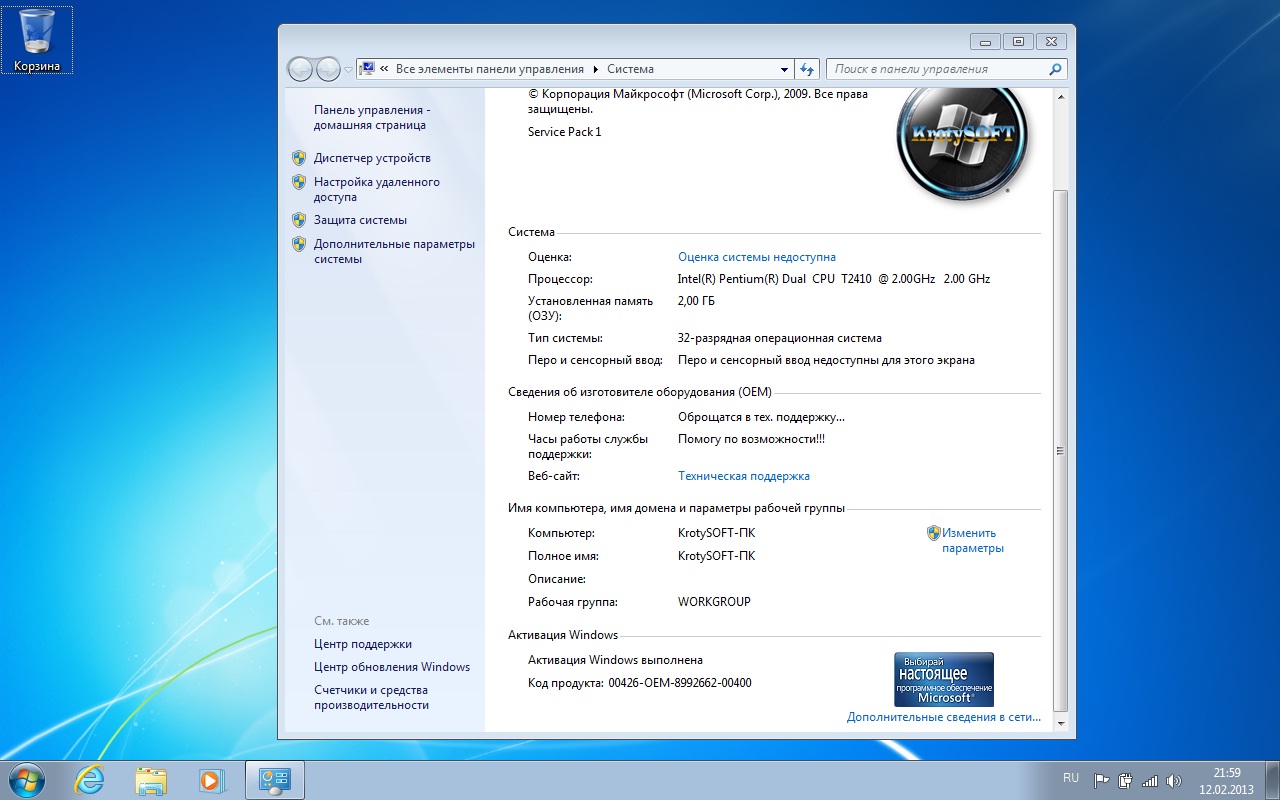Open the Recycle Bin (Корзина) desktop icon

click(37, 40)
